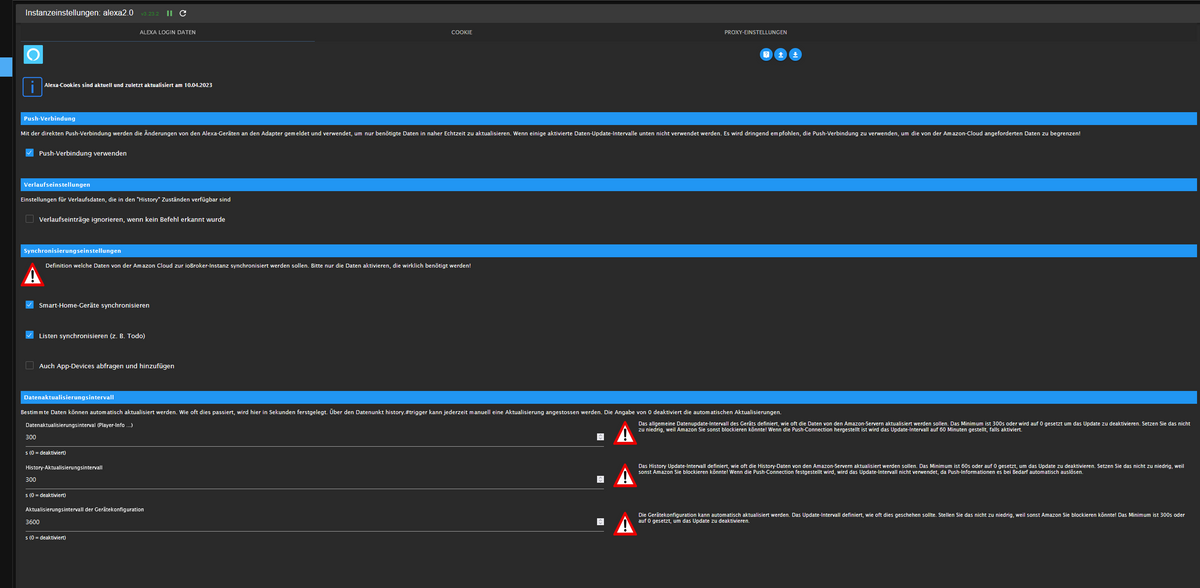
Task: Toggle Listen synchronisieren checkbox
Action: (x=30, y=335)
